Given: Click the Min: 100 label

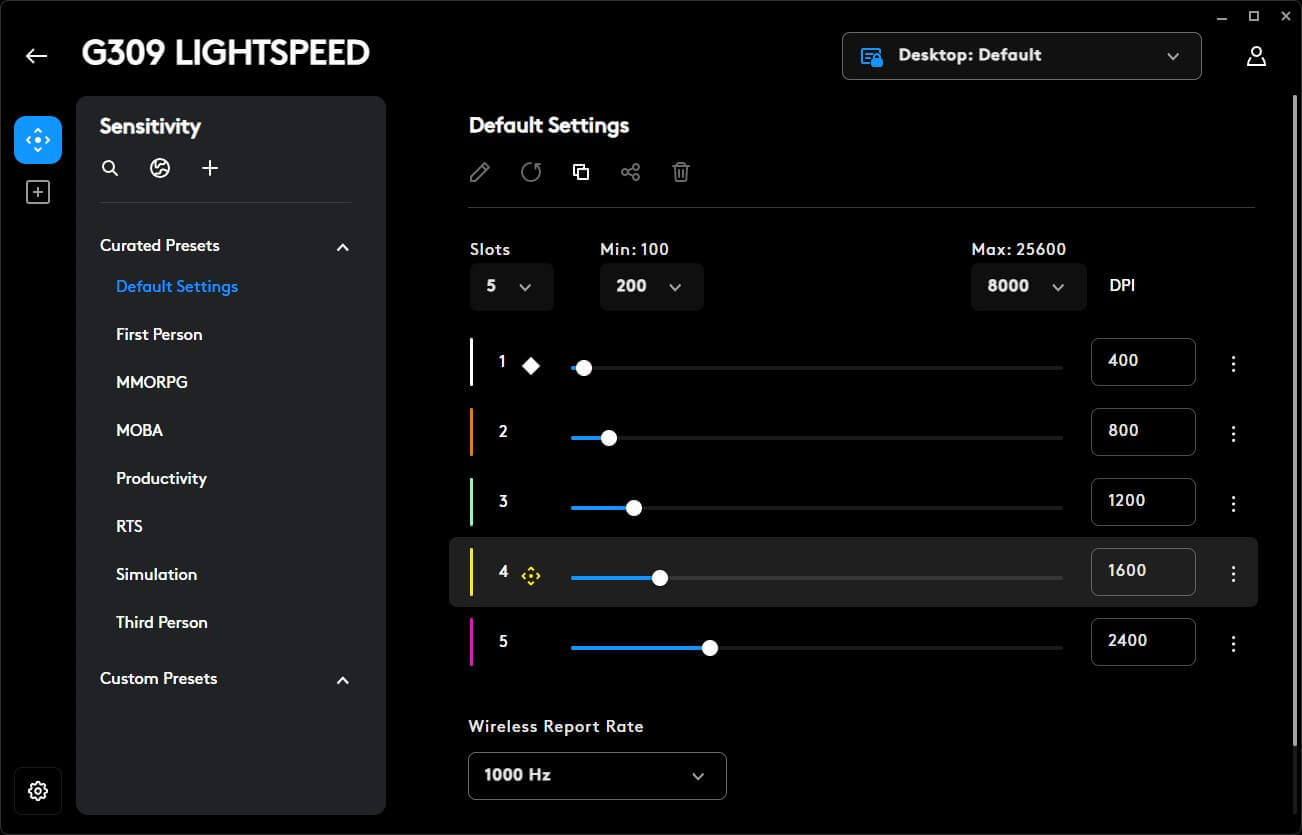Looking at the screenshot, I should tap(634, 249).
